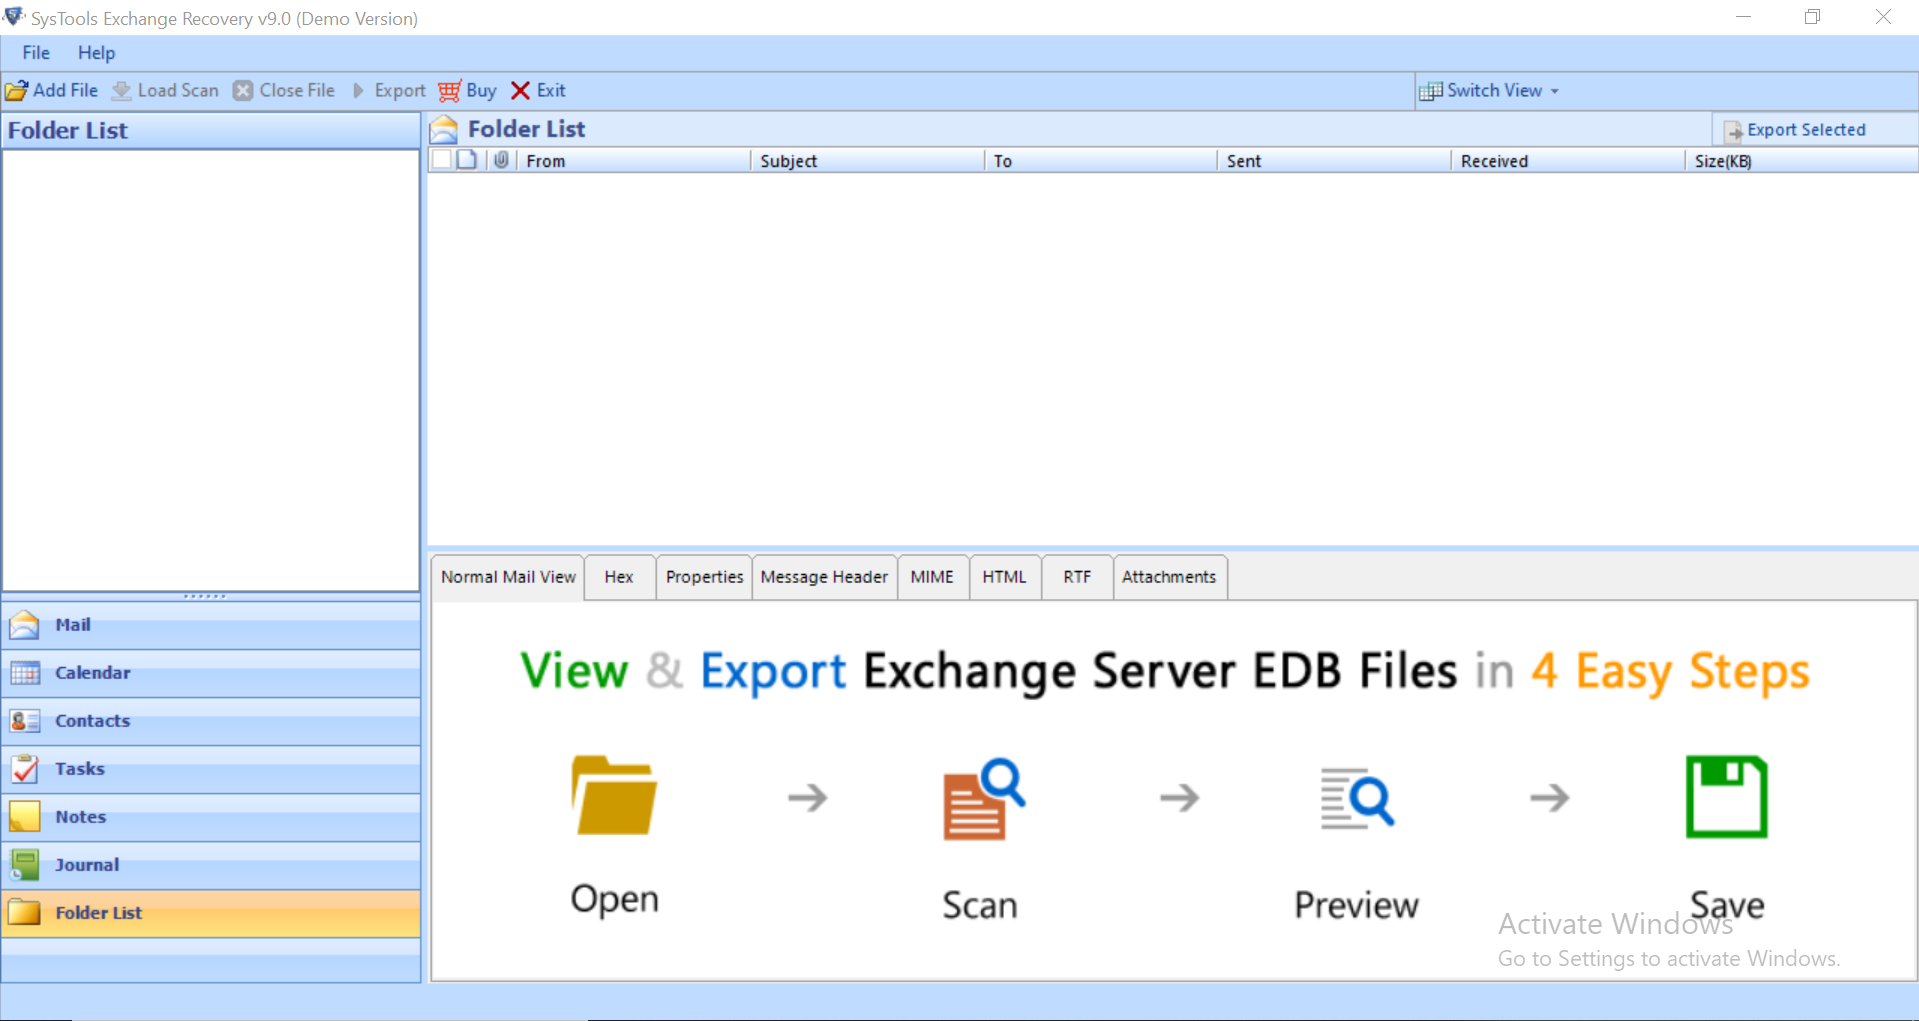The height and width of the screenshot is (1021, 1919).
Task: Sort by the Sent column header
Action: click(x=1334, y=161)
